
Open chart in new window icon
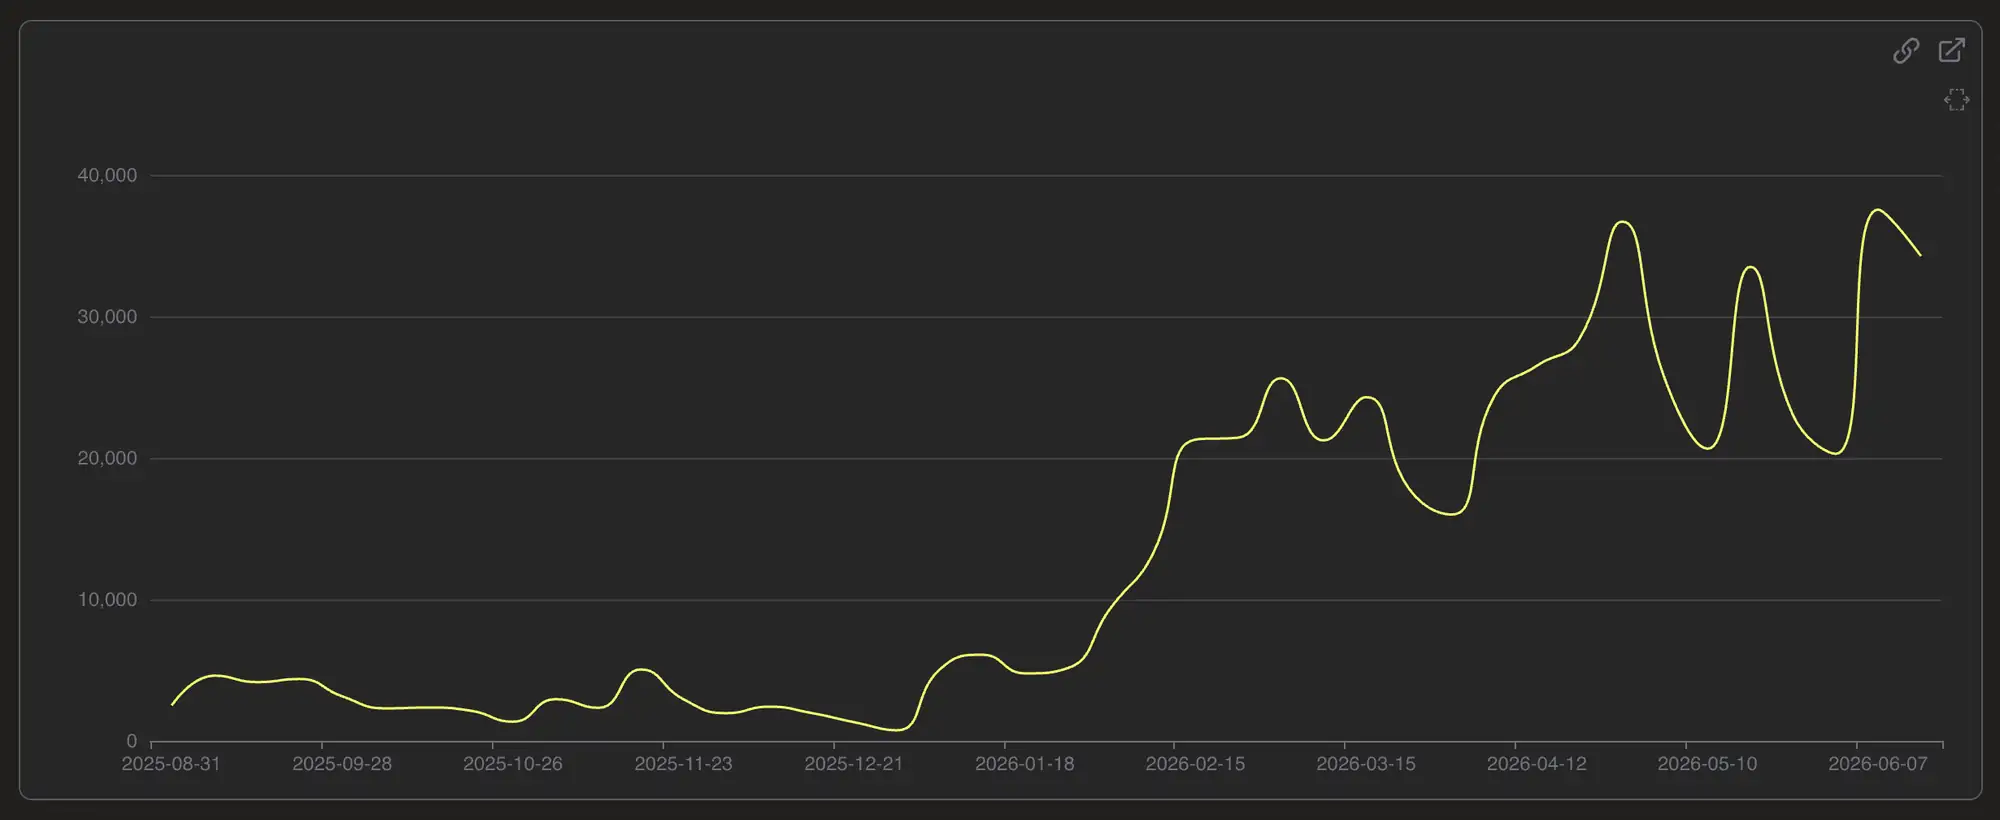coord(1952,50)
